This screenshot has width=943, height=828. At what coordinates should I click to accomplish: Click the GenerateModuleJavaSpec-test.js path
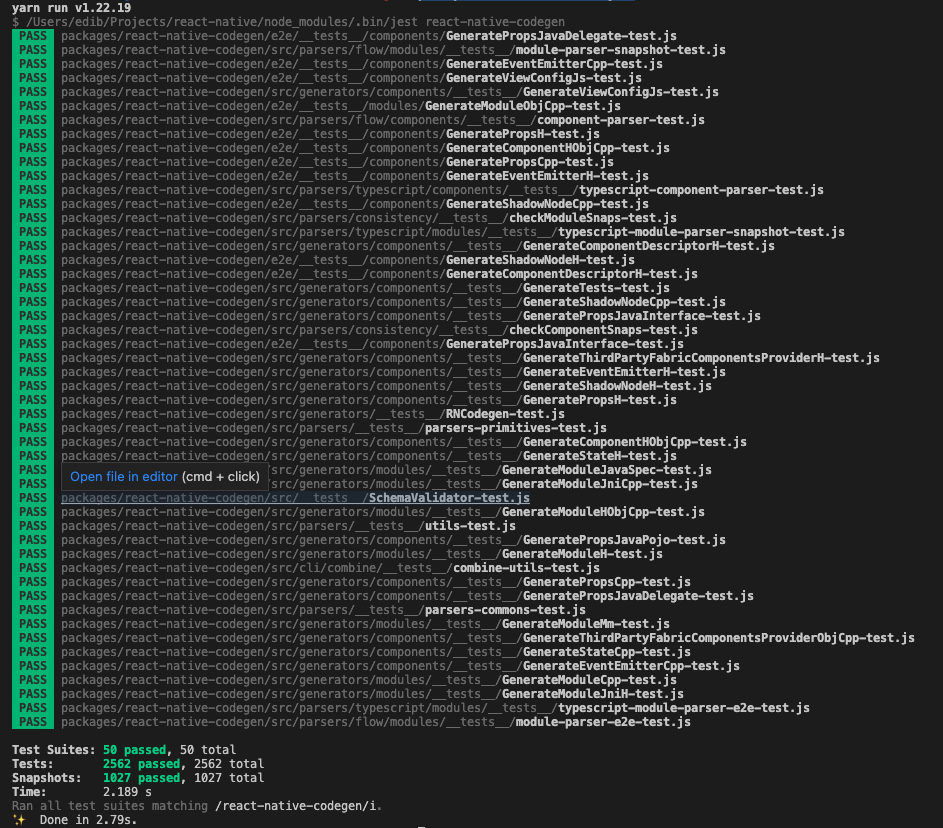[491, 470]
